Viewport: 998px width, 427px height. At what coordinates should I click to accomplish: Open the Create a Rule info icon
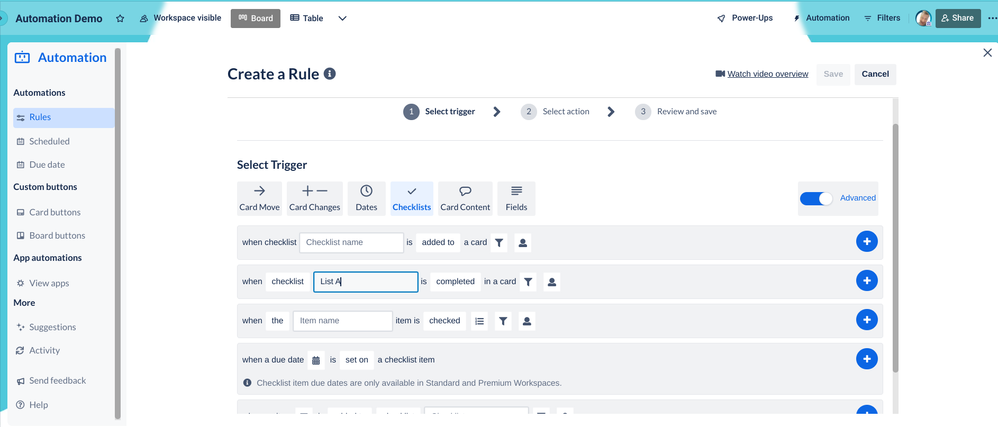coord(330,74)
